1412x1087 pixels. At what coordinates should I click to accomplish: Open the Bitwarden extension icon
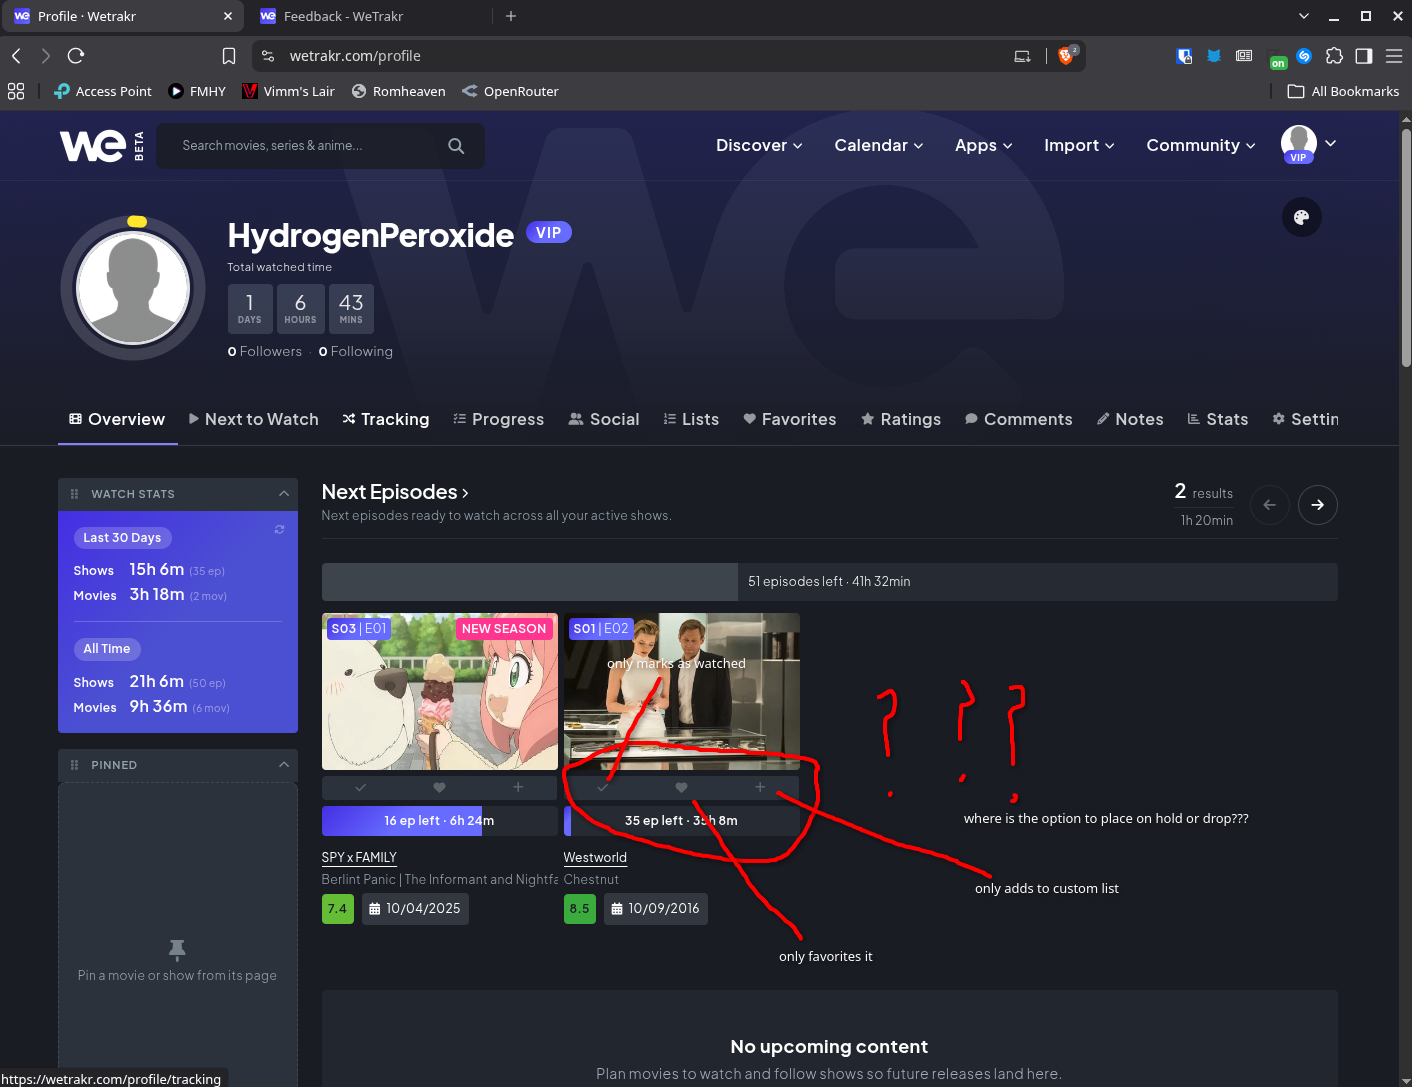pyautogui.click(x=1184, y=56)
